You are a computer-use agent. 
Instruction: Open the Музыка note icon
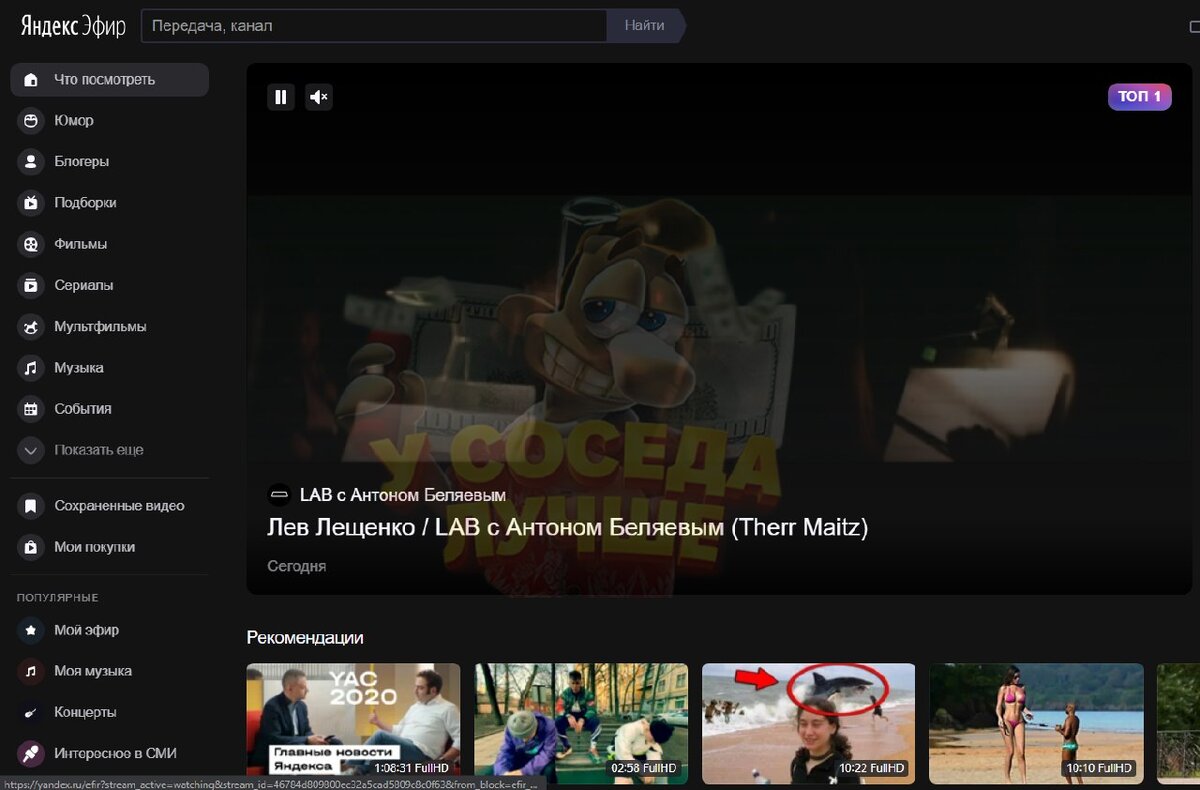coord(31,368)
